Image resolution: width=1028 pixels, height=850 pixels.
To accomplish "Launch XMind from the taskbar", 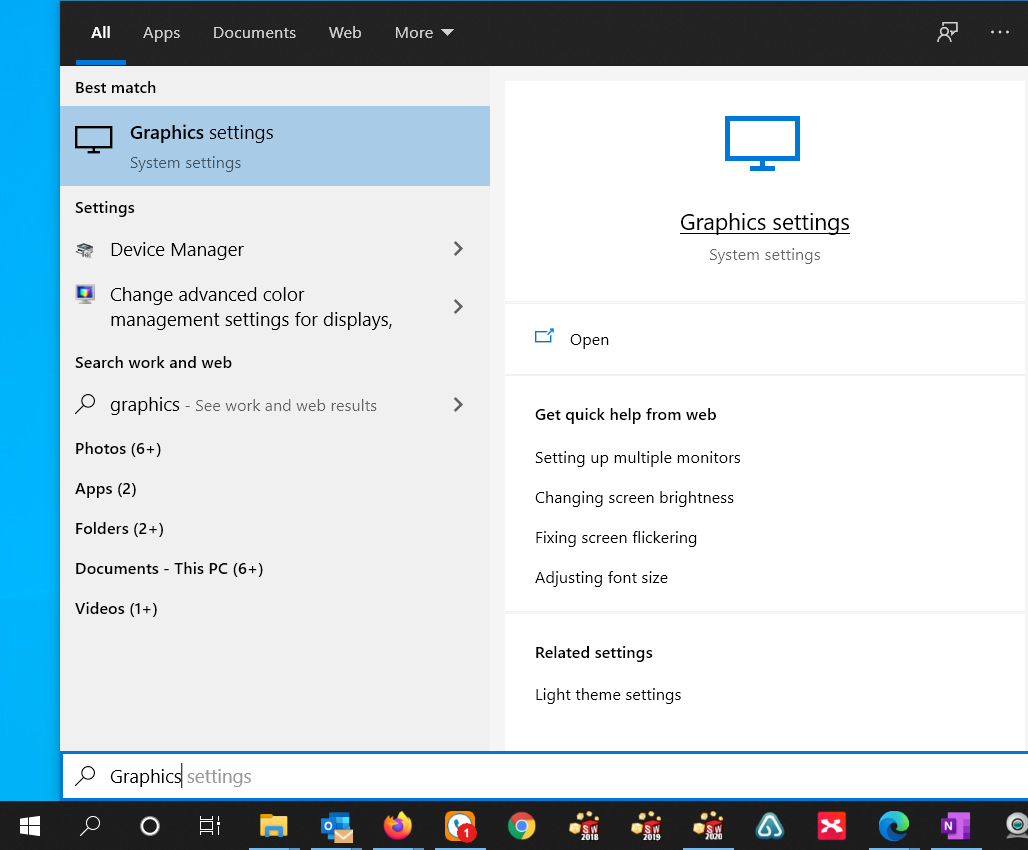I will [832, 827].
